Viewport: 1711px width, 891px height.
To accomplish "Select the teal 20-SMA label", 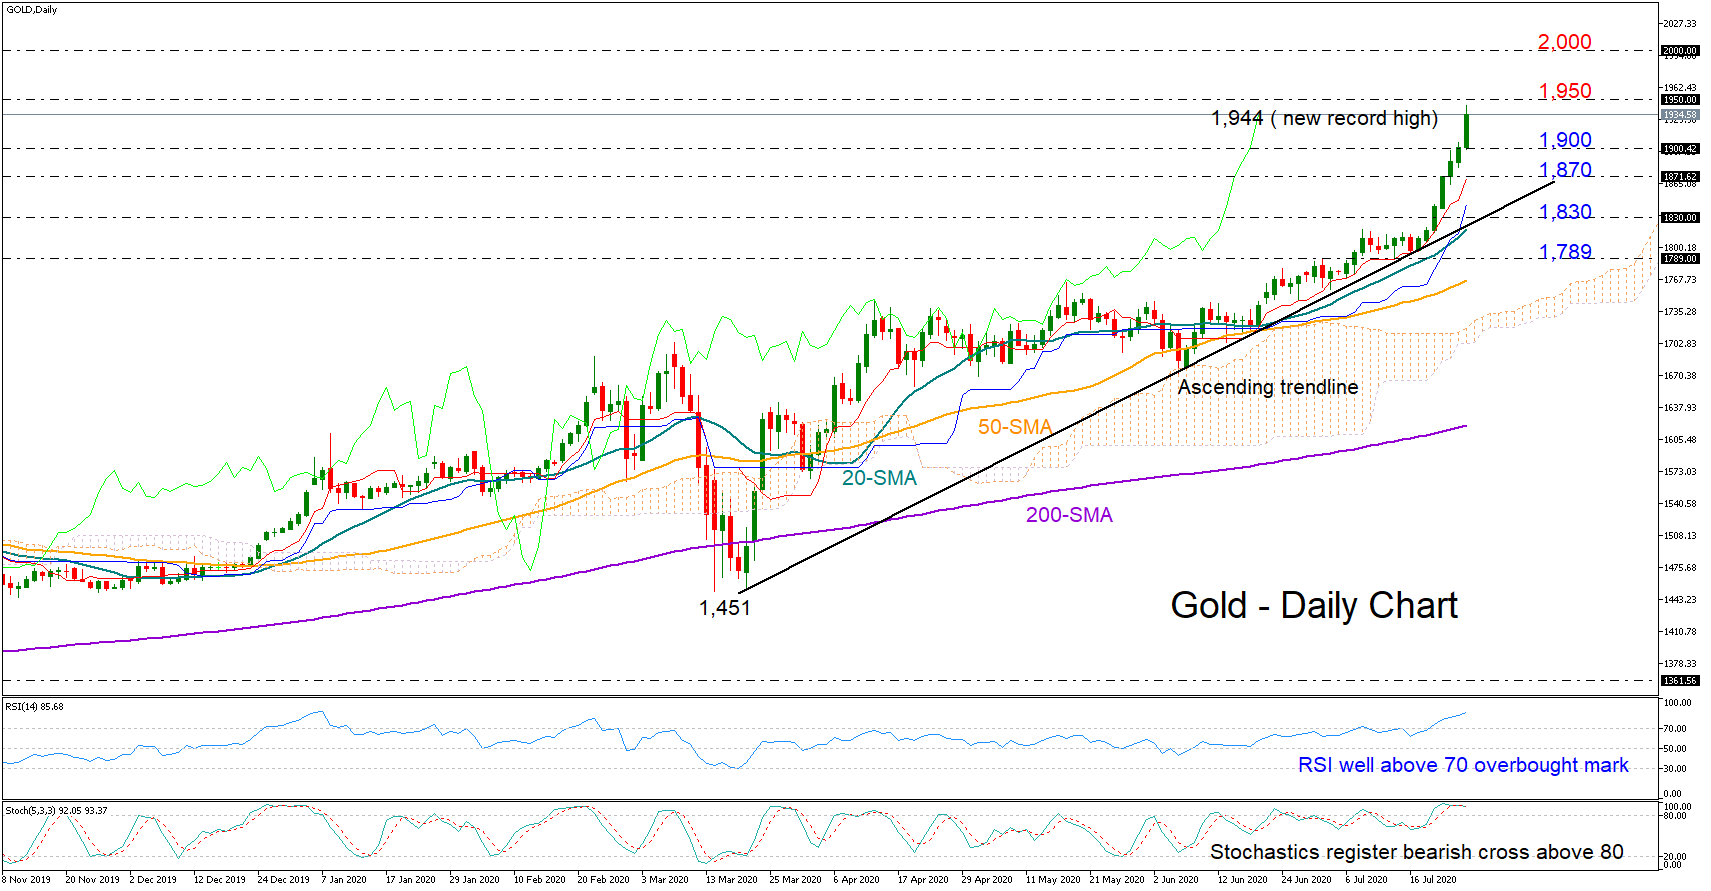I will (878, 478).
